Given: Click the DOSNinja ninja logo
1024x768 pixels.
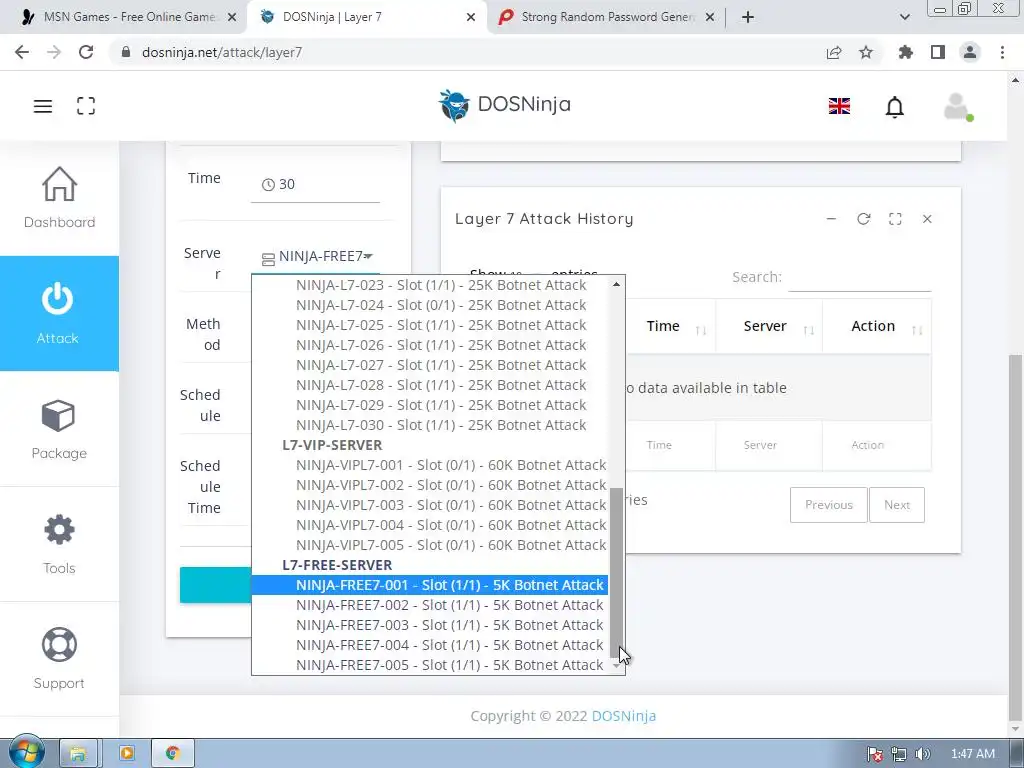Looking at the screenshot, I should pyautogui.click(x=453, y=105).
